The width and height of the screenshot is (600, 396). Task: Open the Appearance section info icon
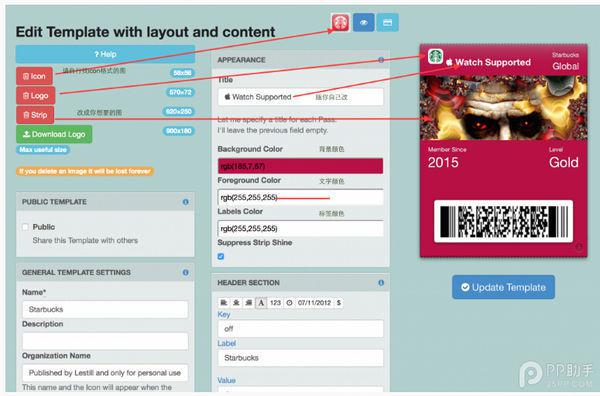(381, 60)
